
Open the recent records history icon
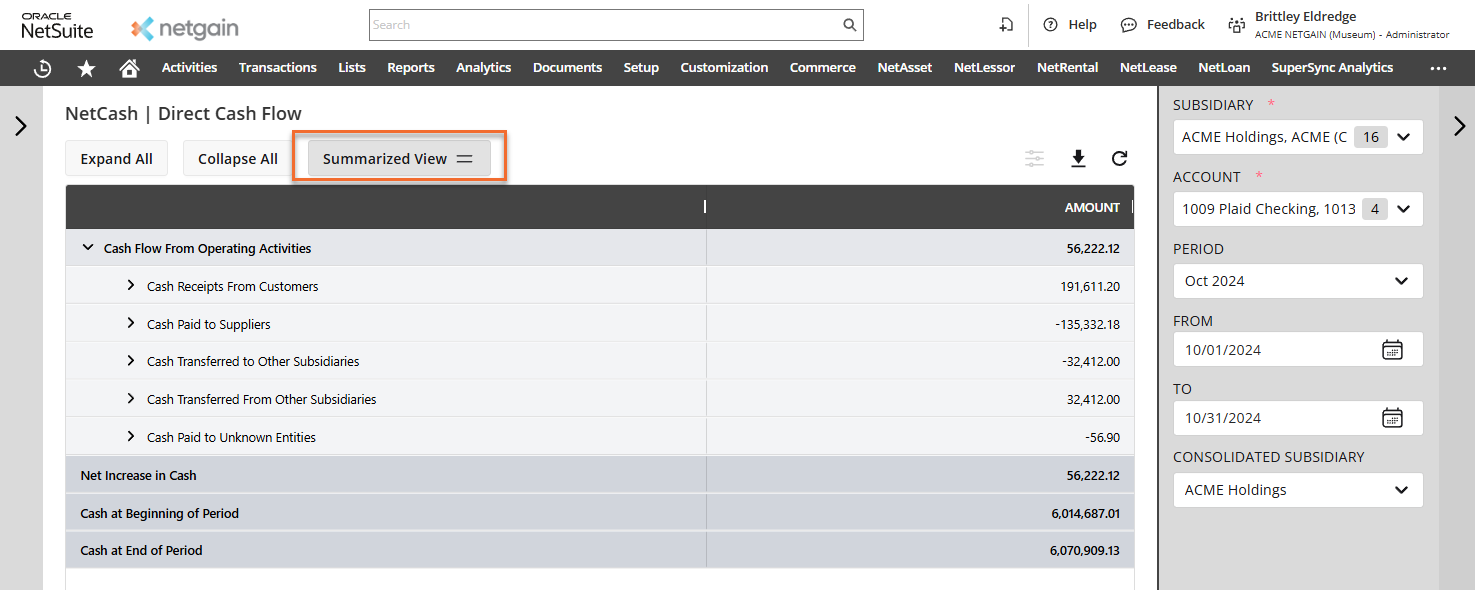point(42,68)
